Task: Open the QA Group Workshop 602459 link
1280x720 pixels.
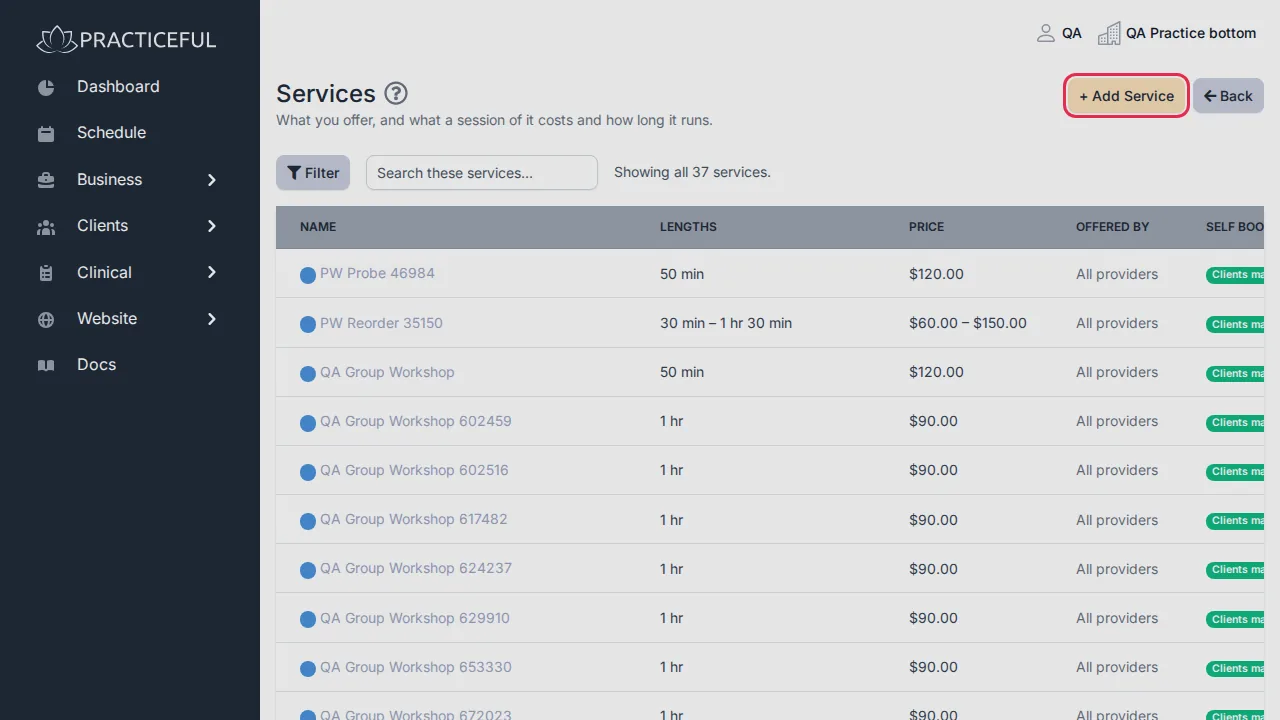Action: (x=415, y=421)
